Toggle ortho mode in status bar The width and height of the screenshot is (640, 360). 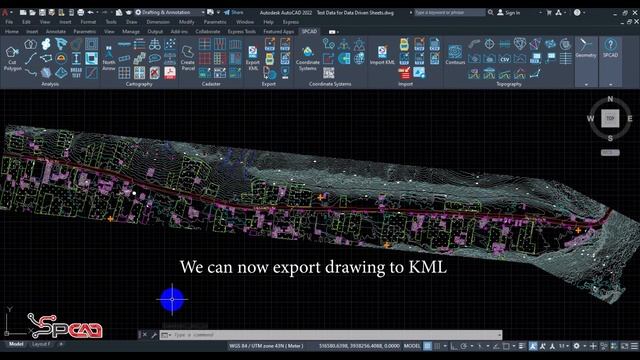tap(454, 346)
